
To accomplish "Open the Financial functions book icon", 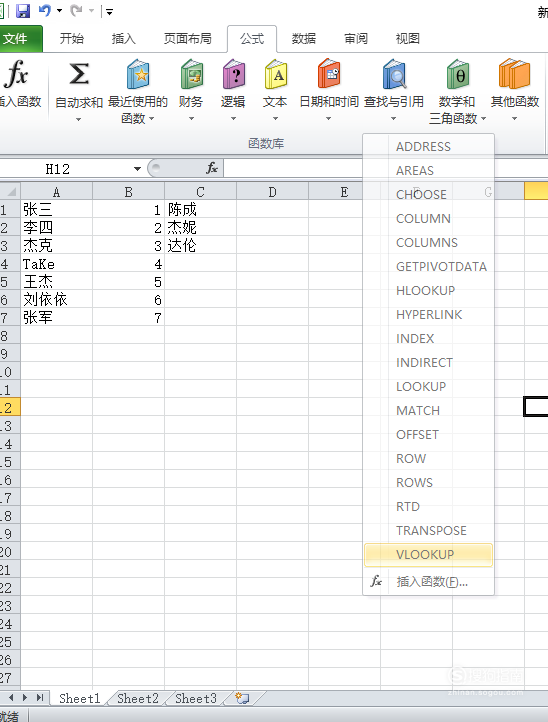I will click(192, 74).
